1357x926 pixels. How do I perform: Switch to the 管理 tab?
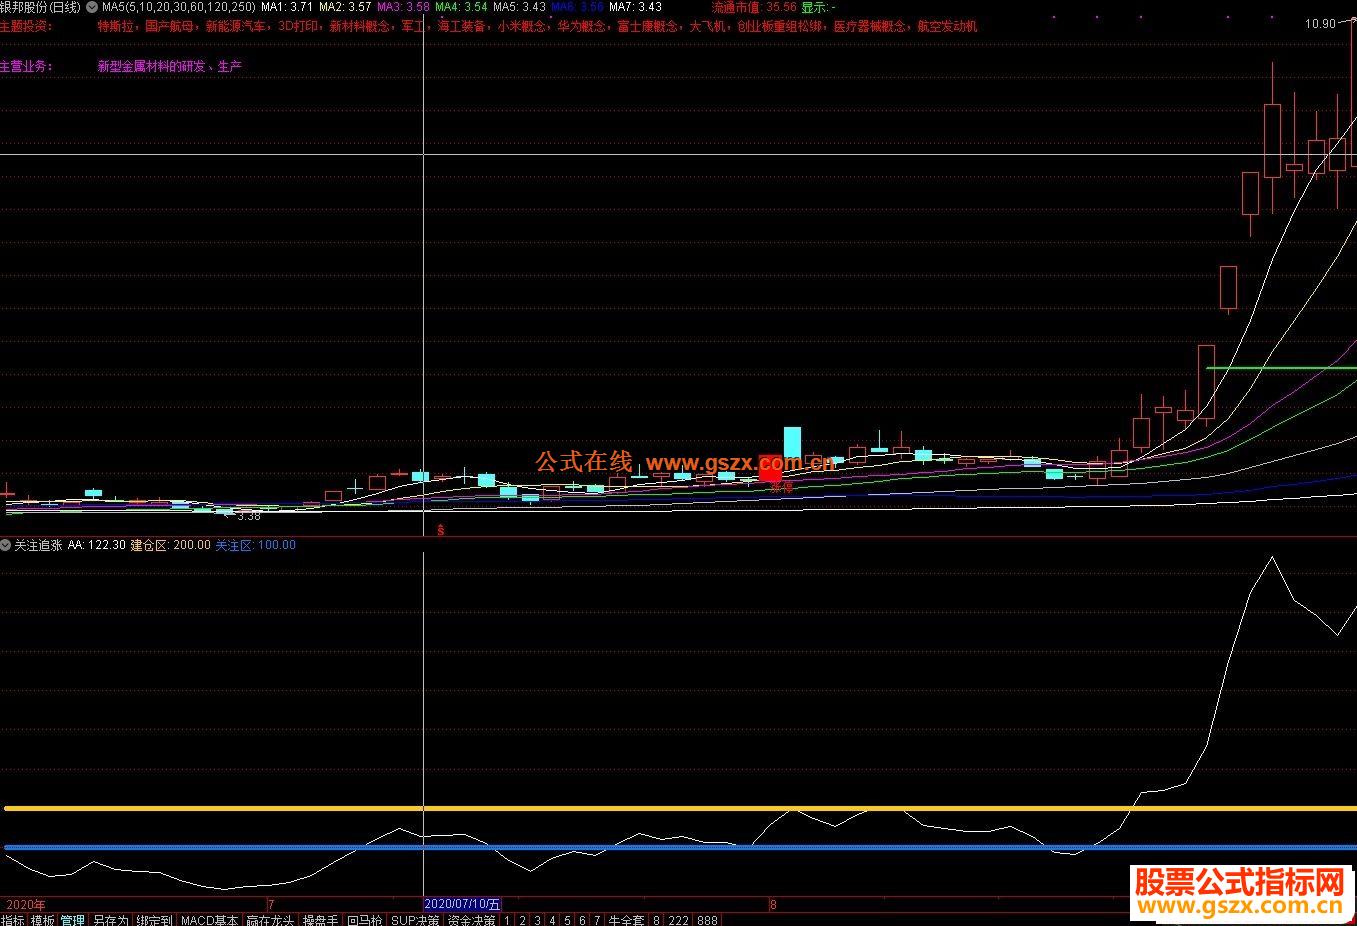[x=73, y=920]
